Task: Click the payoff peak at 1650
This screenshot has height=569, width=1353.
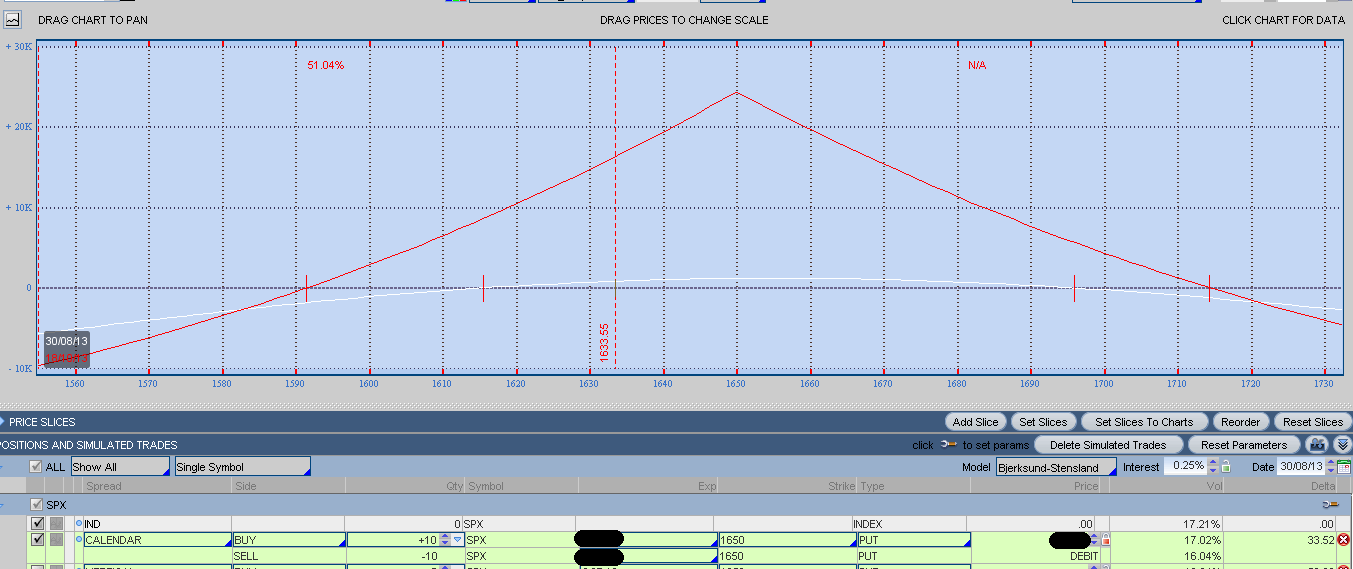Action: tap(737, 93)
